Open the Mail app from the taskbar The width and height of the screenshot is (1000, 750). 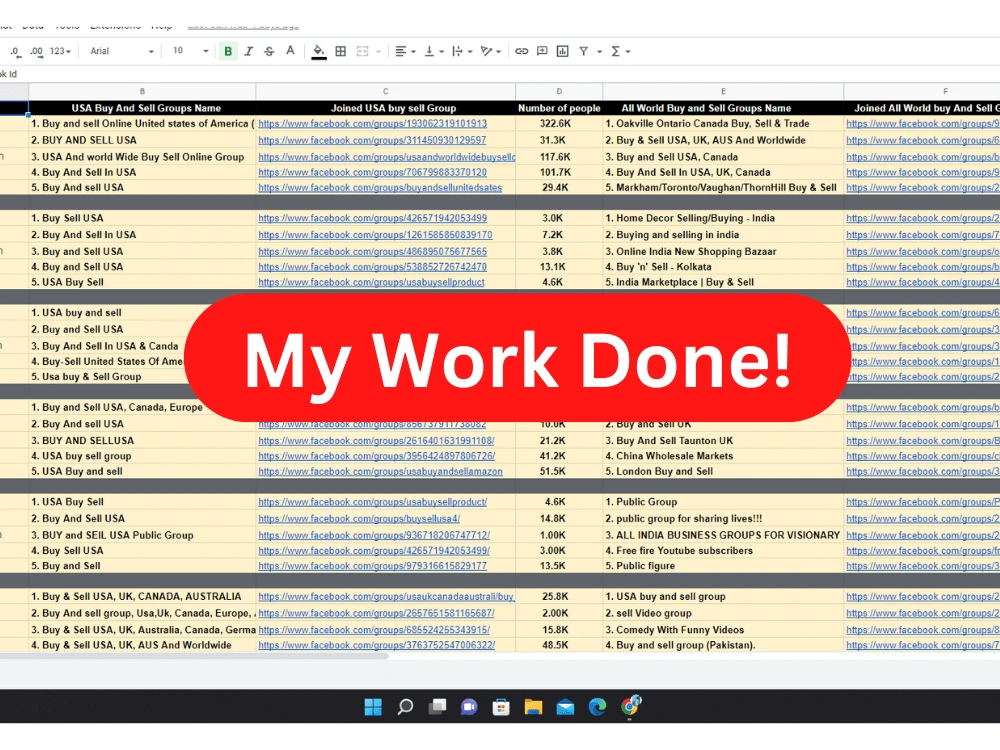tap(565, 707)
